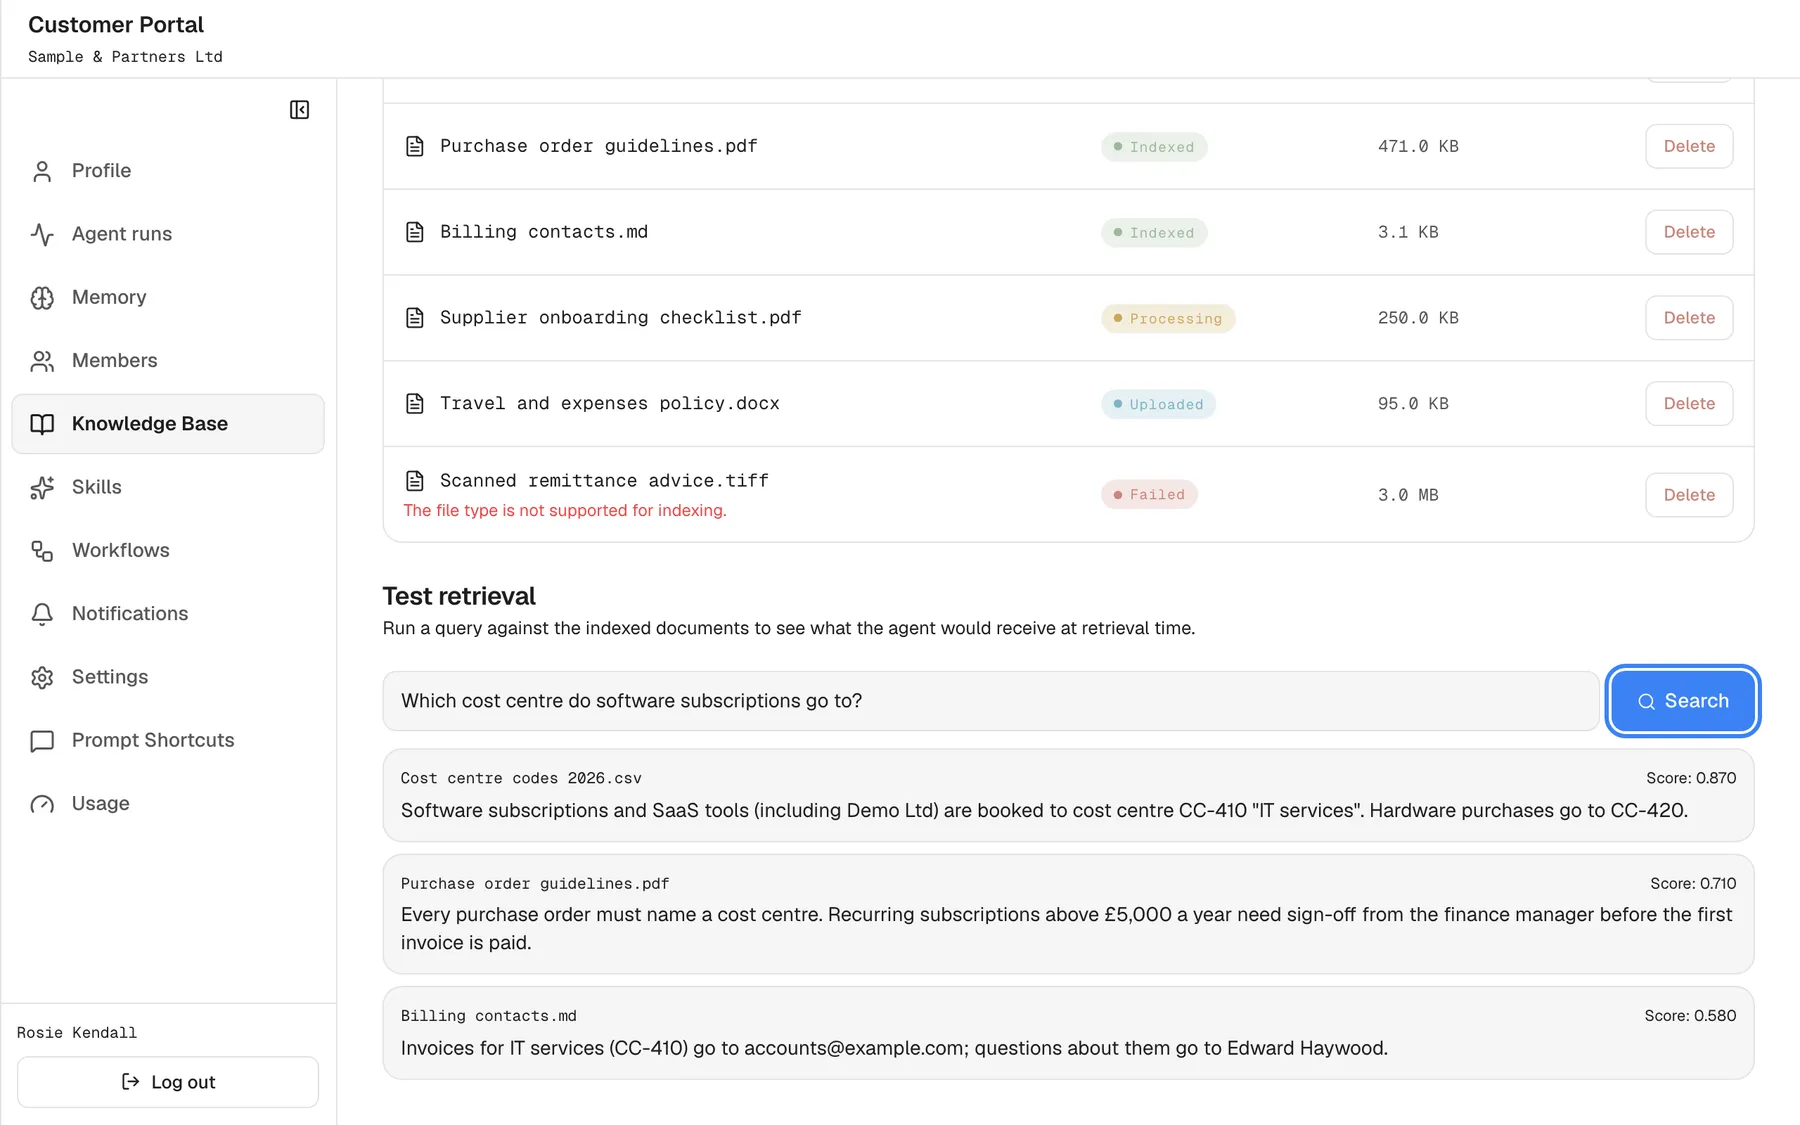Image resolution: width=1800 pixels, height=1125 pixels.
Task: Click 'Billing contacts.md' result title
Action: point(489,1016)
